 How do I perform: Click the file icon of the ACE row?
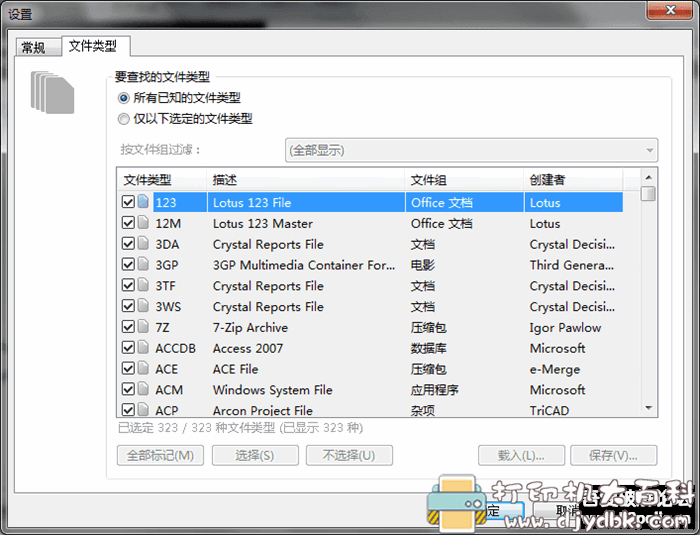pyautogui.click(x=143, y=368)
